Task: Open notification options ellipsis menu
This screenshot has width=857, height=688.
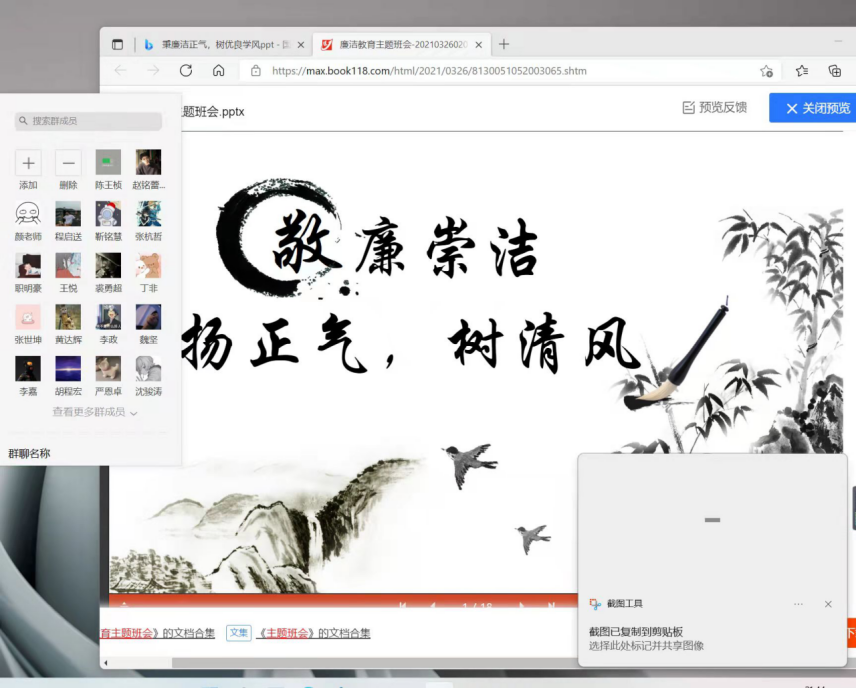Action: (x=798, y=604)
